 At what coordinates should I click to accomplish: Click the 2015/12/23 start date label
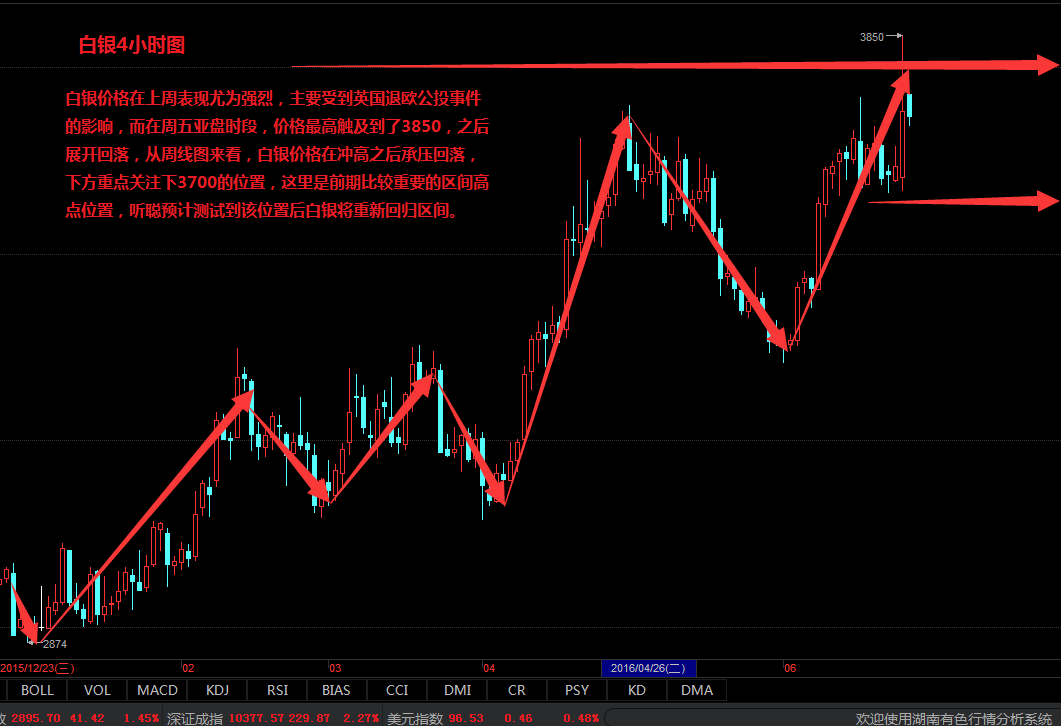(x=36, y=668)
